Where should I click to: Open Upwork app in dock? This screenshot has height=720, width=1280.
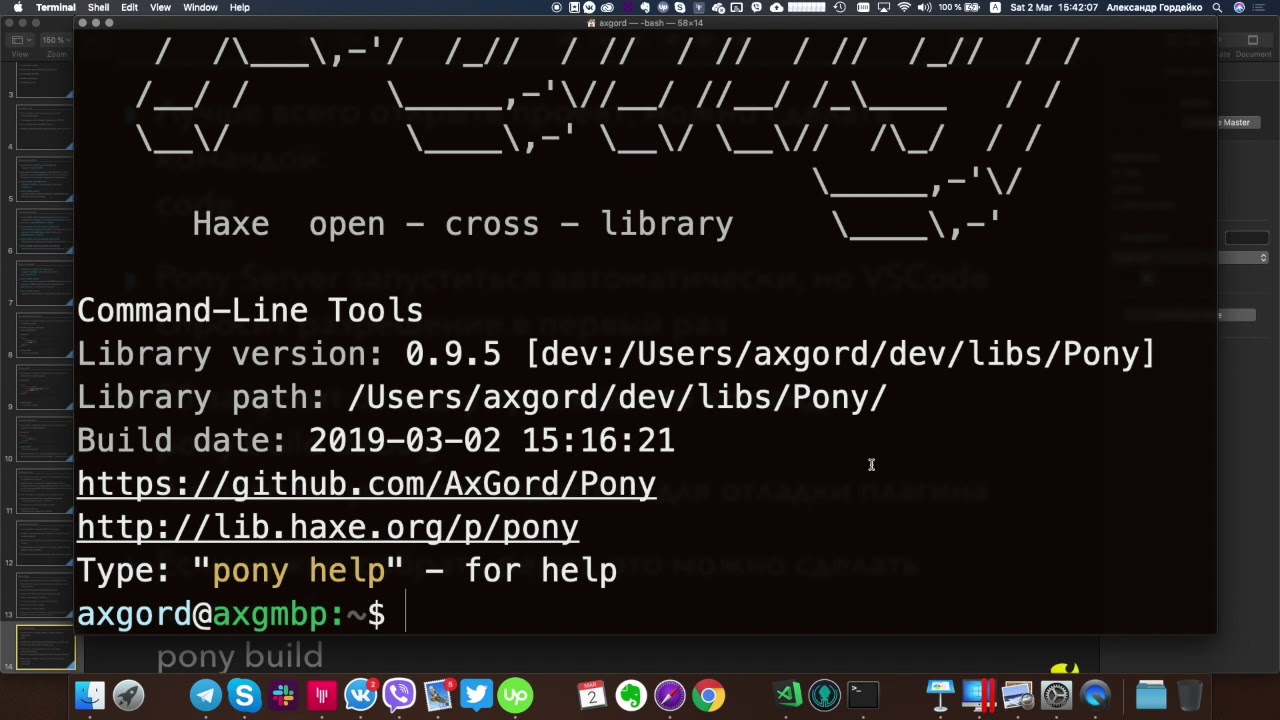point(515,695)
